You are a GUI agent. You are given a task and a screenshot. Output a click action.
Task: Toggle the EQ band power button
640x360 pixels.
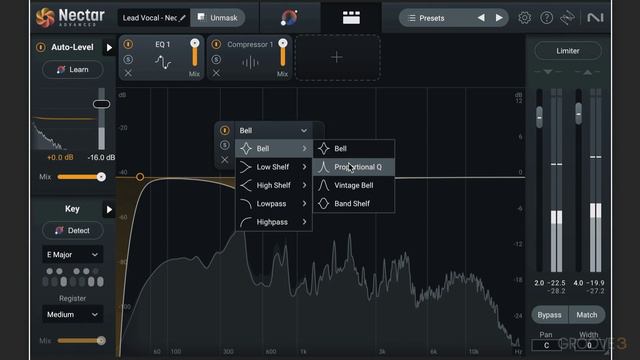[224, 130]
